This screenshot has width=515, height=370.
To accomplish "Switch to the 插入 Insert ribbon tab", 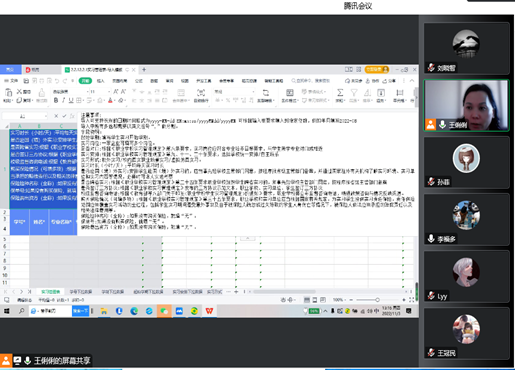I will coord(100,81).
